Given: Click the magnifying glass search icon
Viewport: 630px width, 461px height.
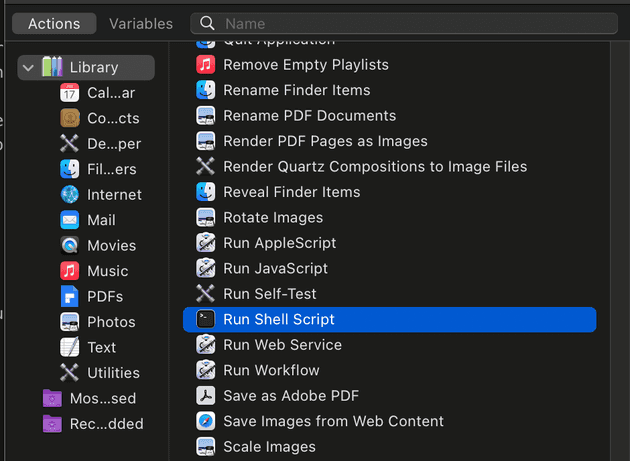Looking at the screenshot, I should (x=207, y=23).
